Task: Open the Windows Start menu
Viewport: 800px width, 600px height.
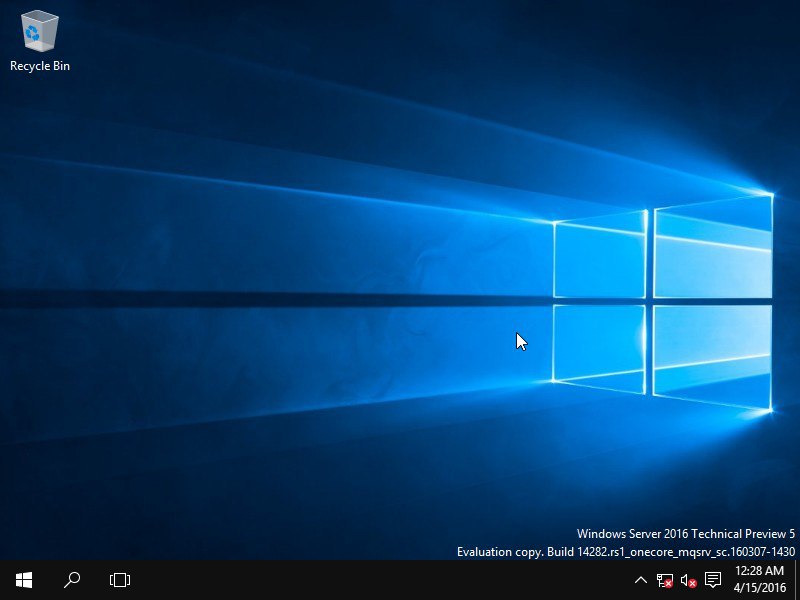Action: tap(23, 580)
